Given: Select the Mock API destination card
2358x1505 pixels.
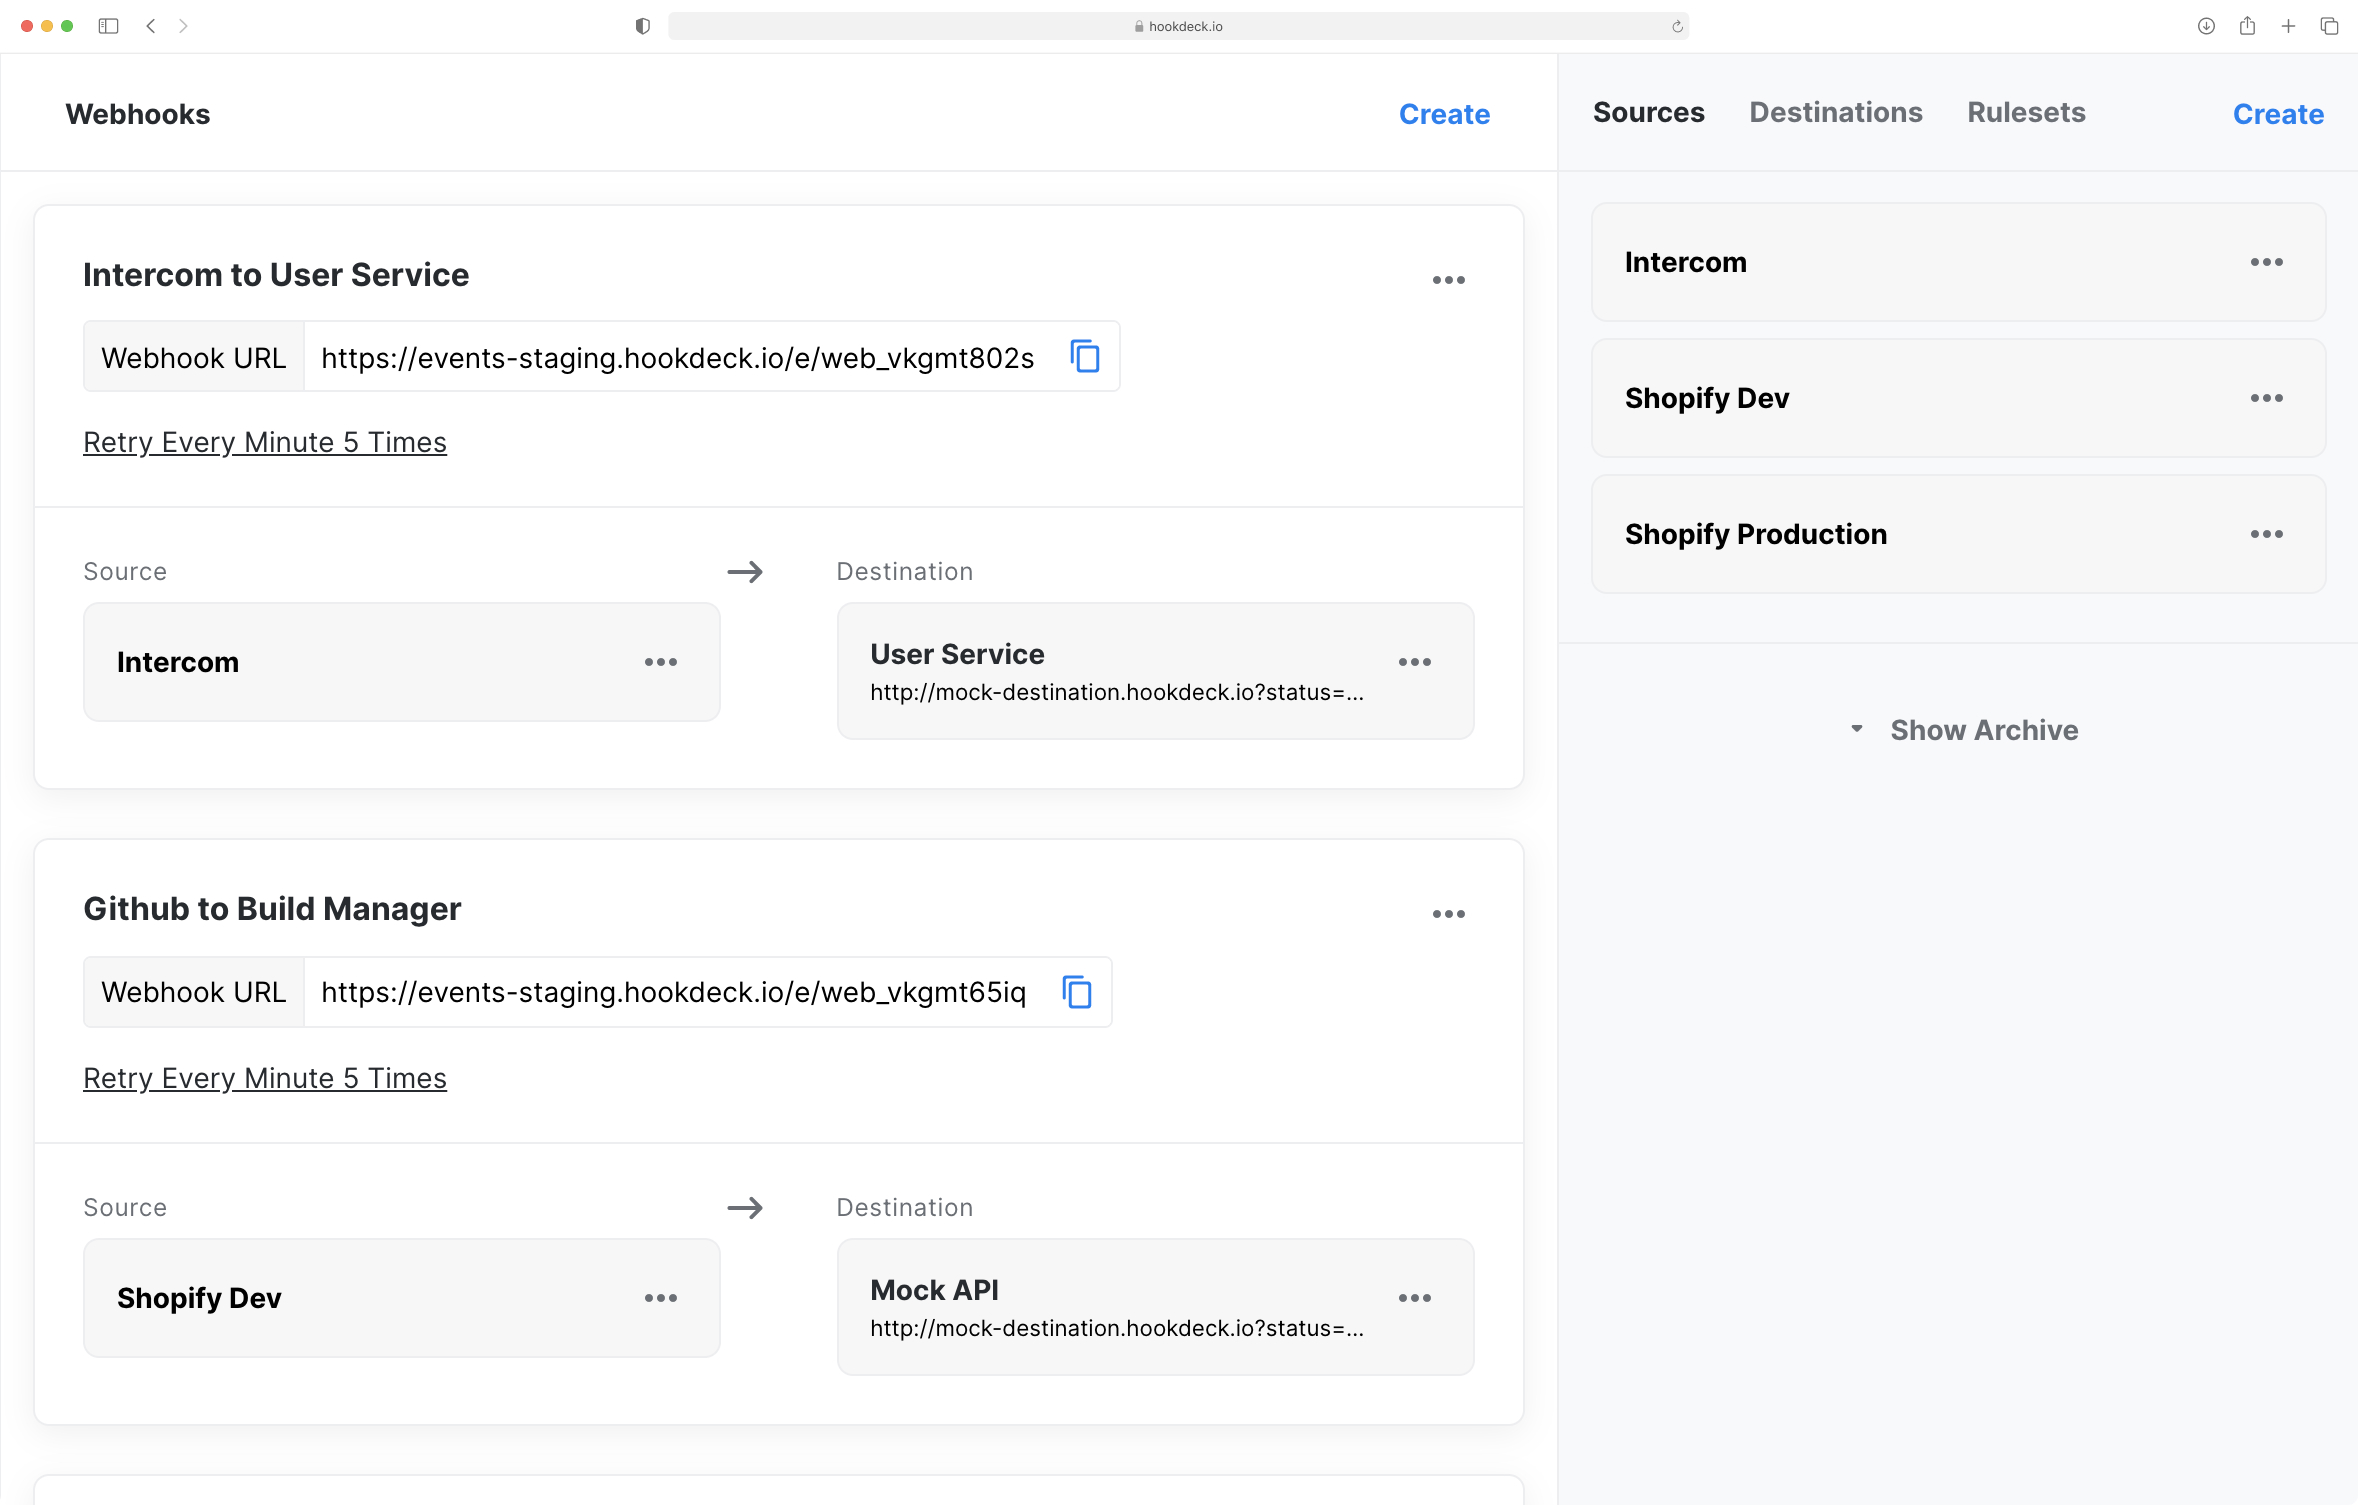Looking at the screenshot, I should [x=1155, y=1307].
